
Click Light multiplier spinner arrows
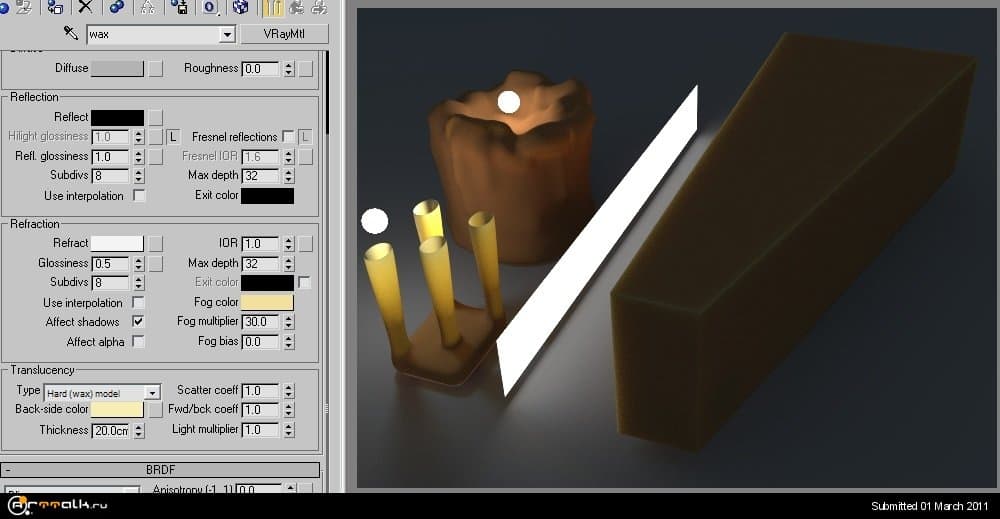(x=289, y=430)
